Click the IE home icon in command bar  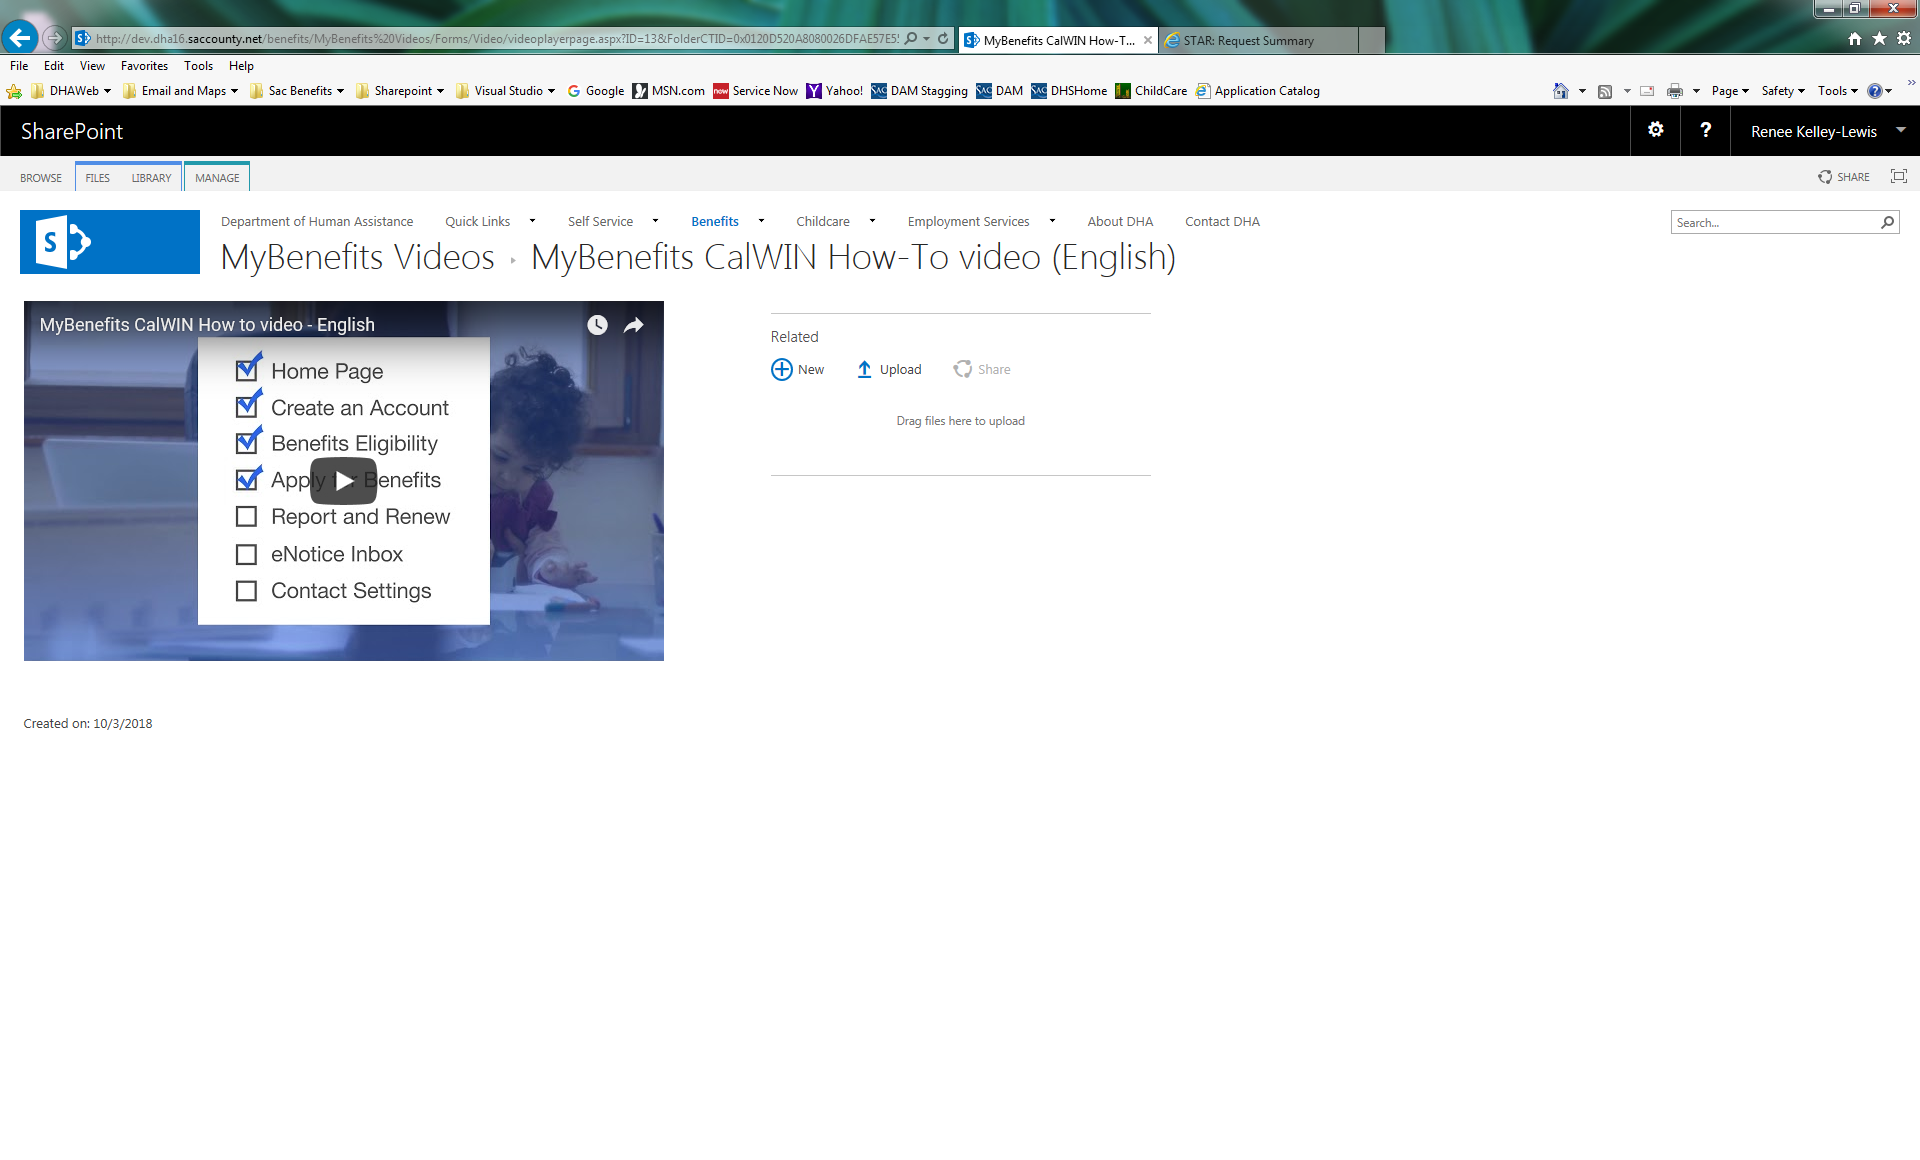pos(1561,91)
